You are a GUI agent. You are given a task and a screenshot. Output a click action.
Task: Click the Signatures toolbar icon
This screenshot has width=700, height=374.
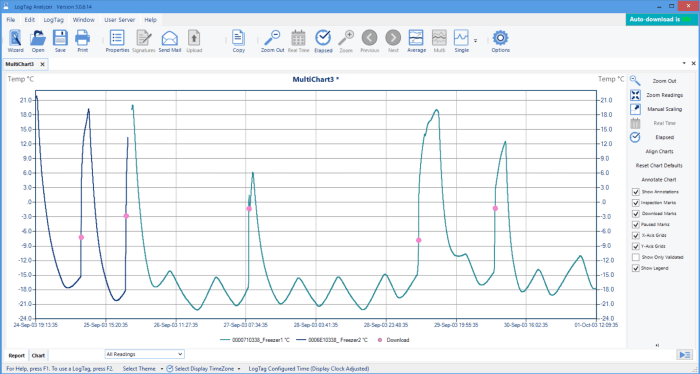click(x=144, y=41)
